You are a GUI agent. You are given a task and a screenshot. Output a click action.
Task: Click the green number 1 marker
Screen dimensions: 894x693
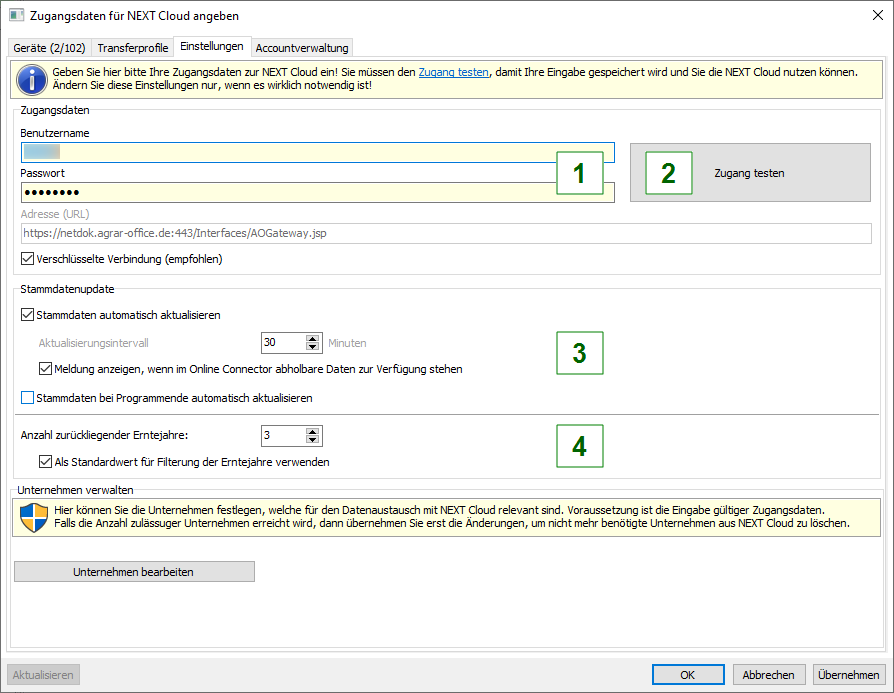click(579, 174)
